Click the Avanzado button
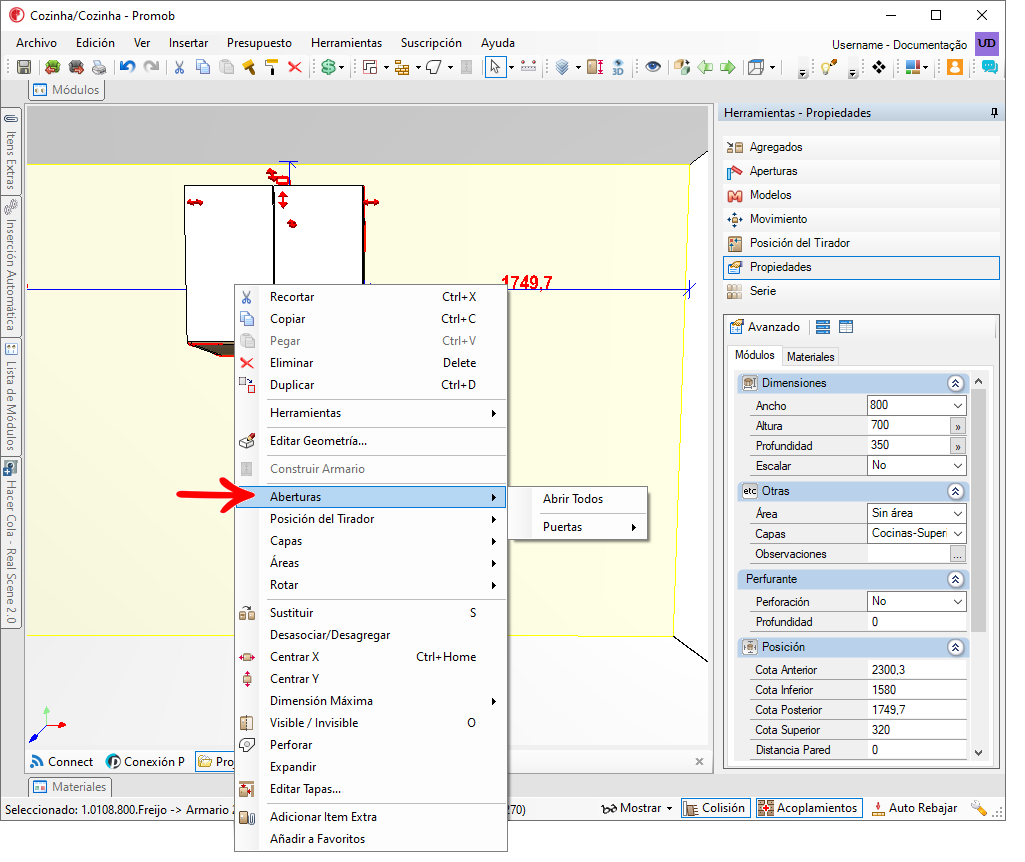The width and height of the screenshot is (1025, 862). (x=765, y=327)
